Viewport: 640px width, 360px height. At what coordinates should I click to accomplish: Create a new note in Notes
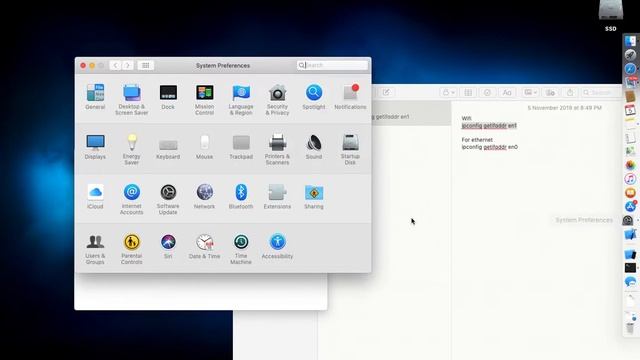click(386, 93)
